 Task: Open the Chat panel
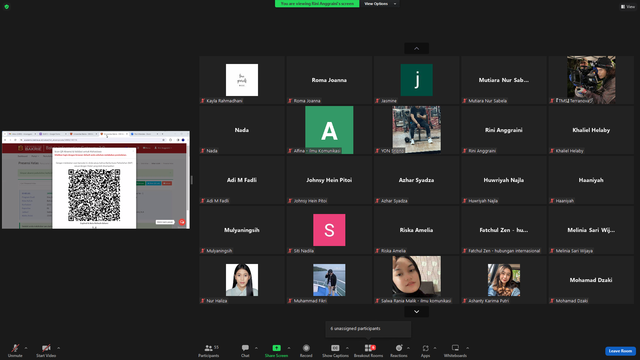[245, 350]
